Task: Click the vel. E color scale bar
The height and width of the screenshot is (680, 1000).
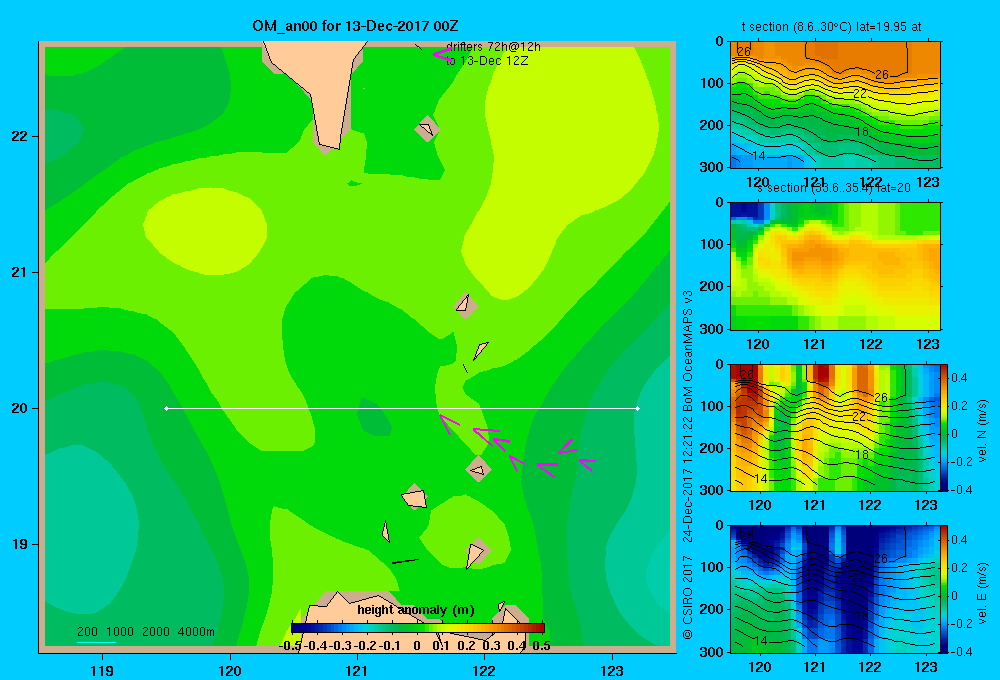Action: tap(945, 589)
